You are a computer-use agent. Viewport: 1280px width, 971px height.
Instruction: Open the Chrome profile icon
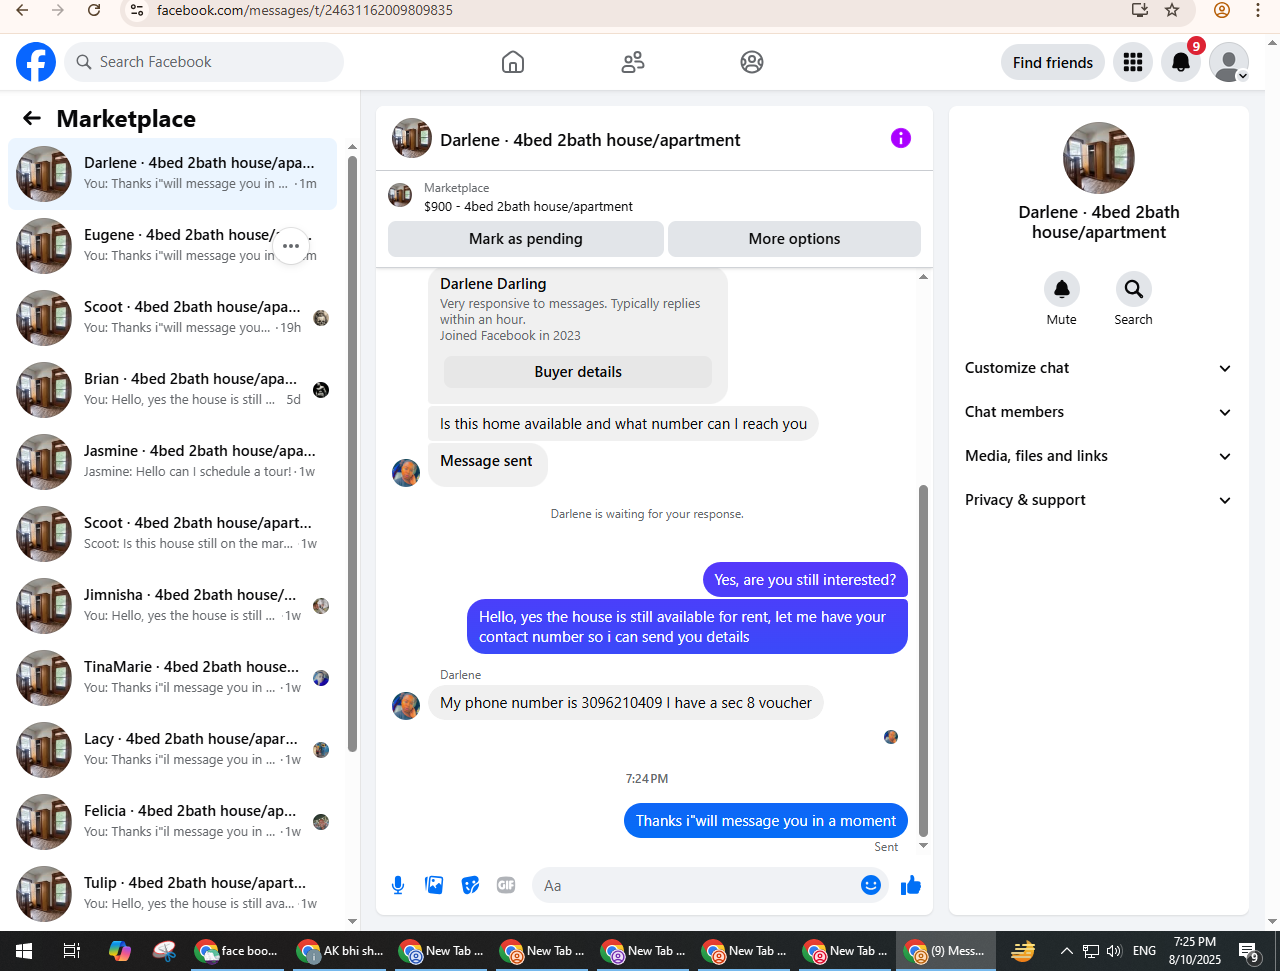pos(1222,10)
